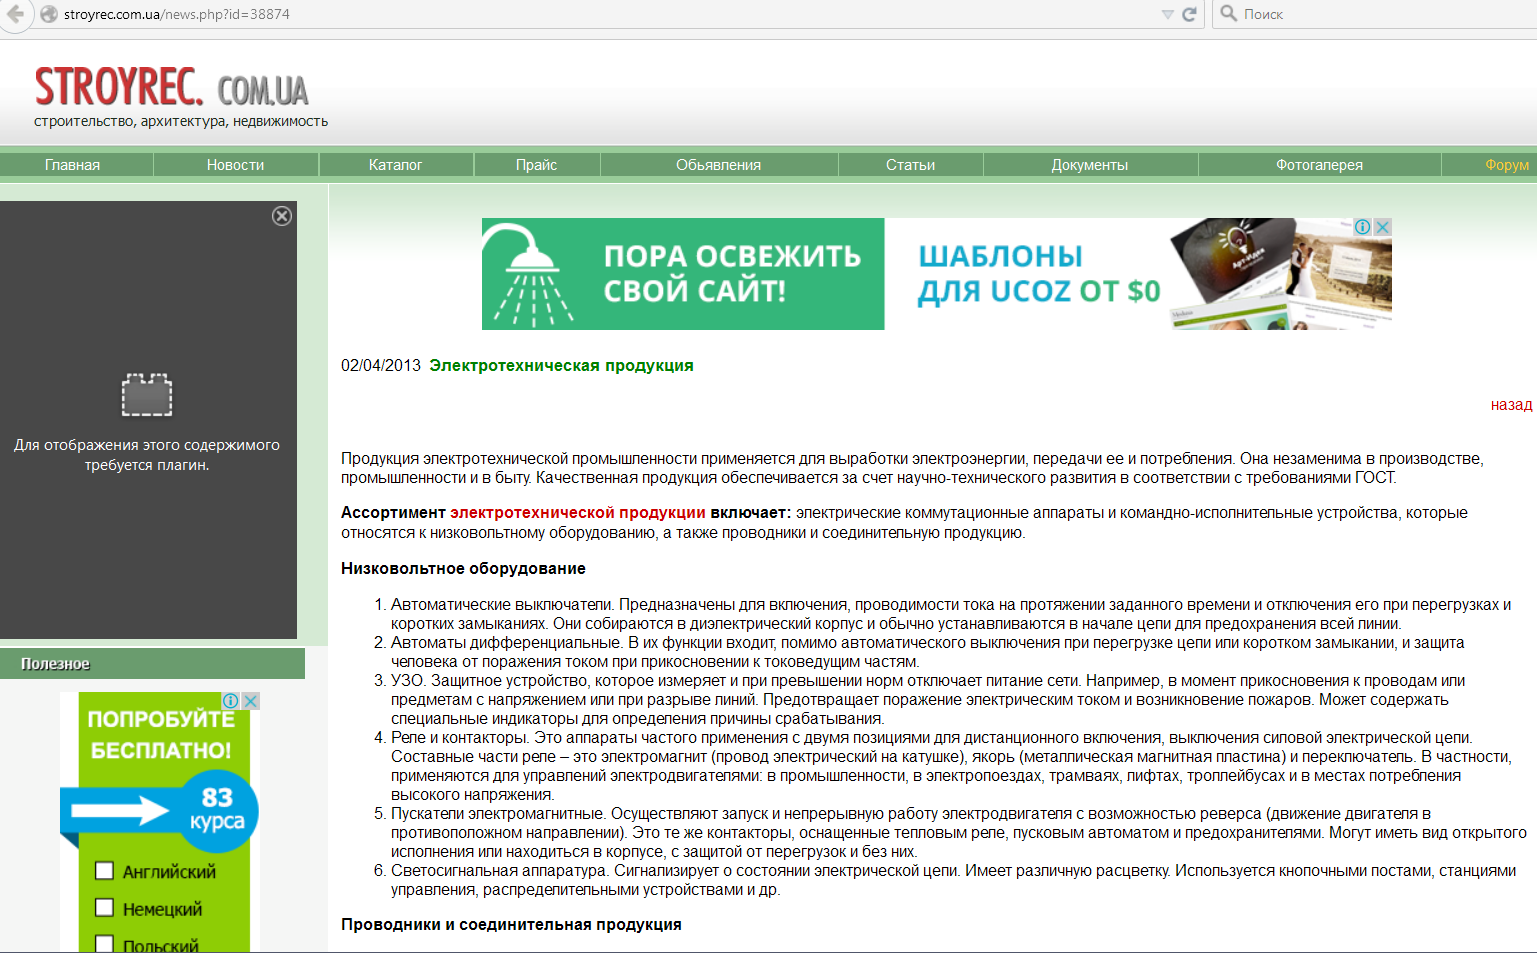
Task: Reload the page with the refresh icon
Action: coord(1189,14)
